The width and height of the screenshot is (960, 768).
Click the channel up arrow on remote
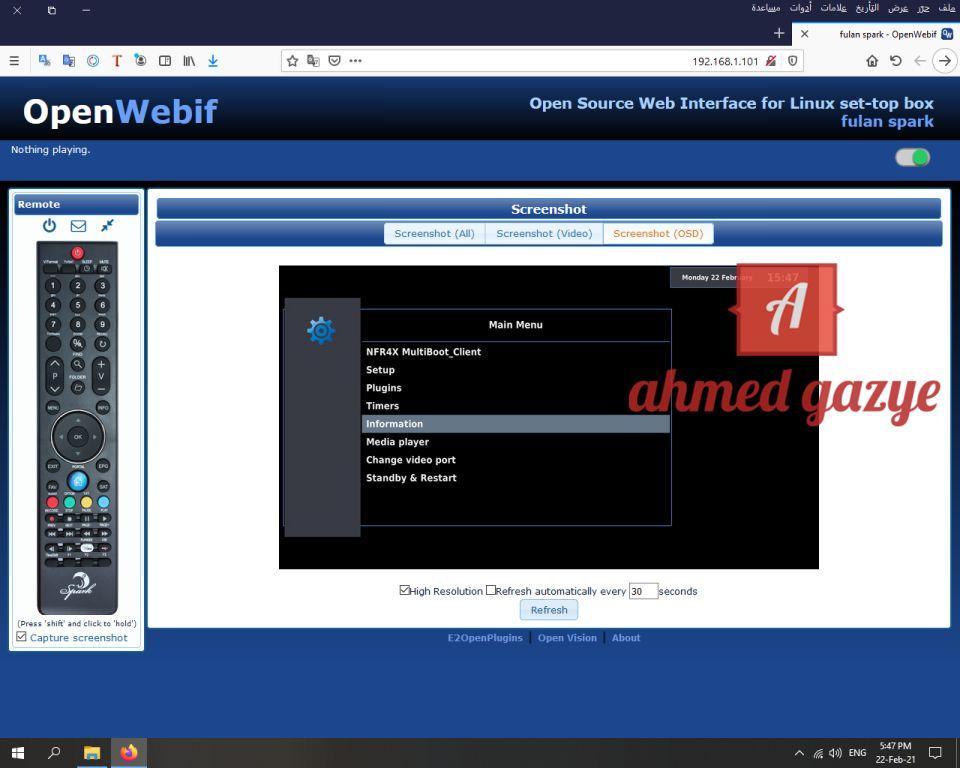[54, 364]
